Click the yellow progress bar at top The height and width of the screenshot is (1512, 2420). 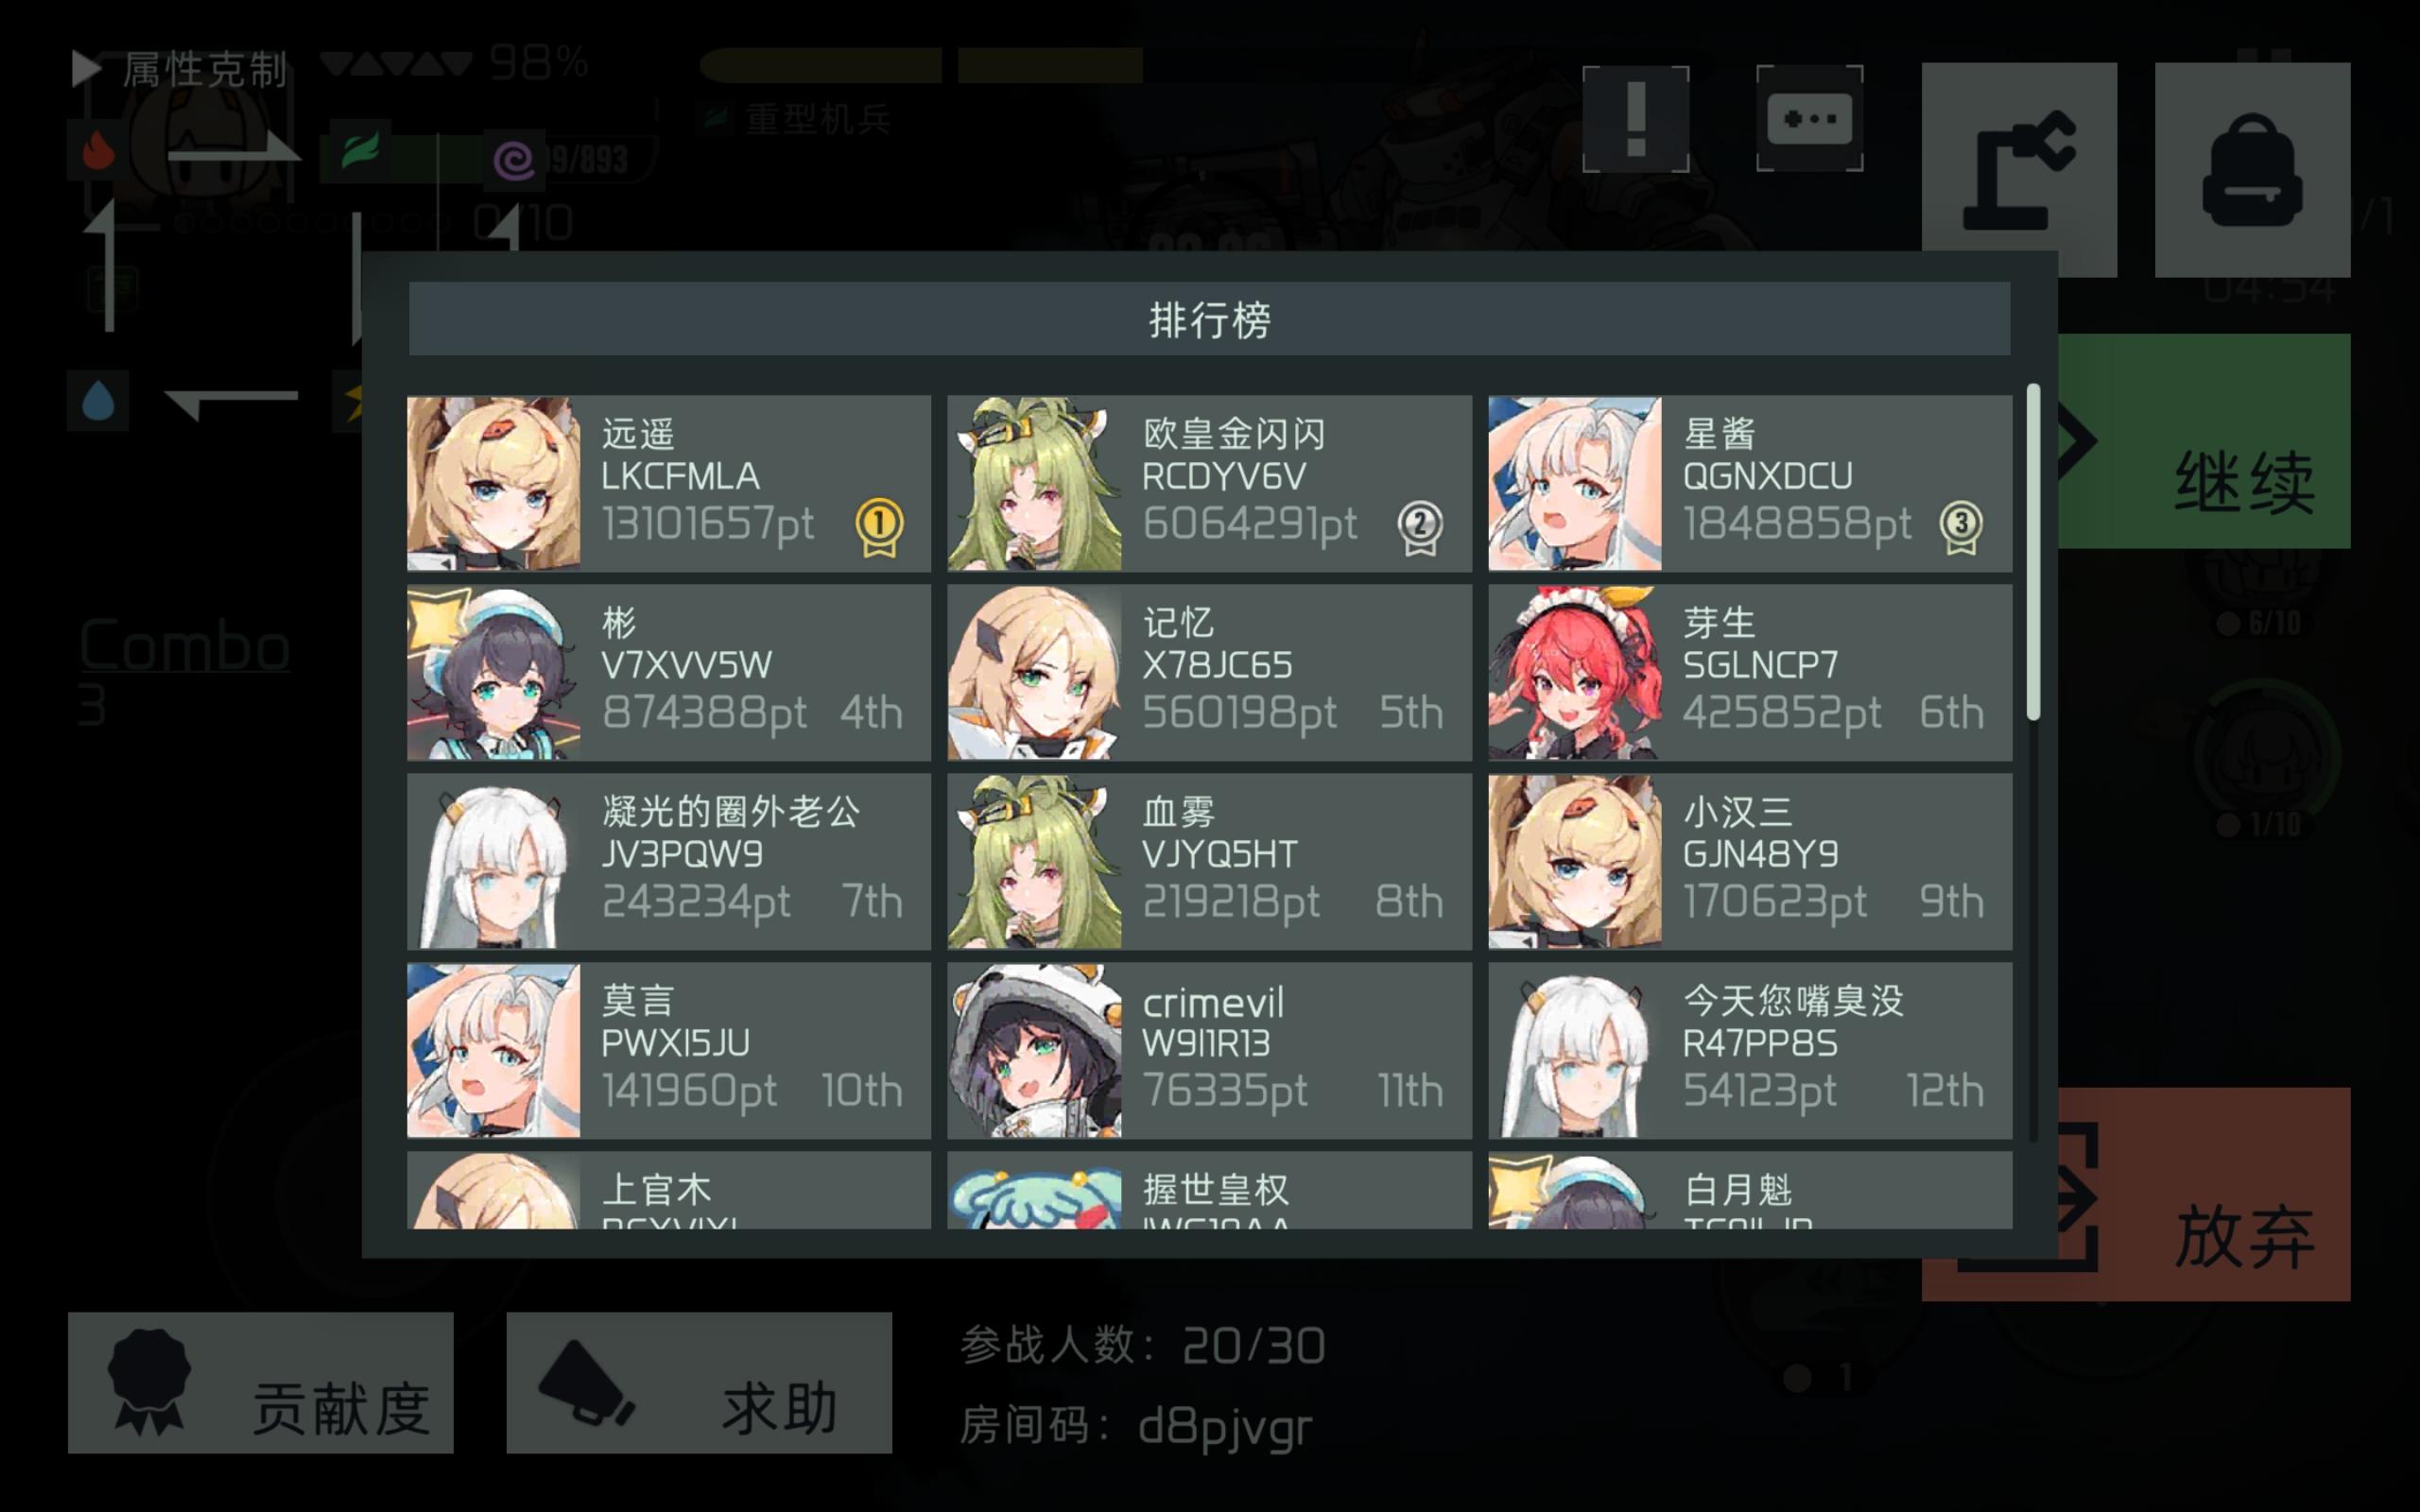[x=921, y=66]
